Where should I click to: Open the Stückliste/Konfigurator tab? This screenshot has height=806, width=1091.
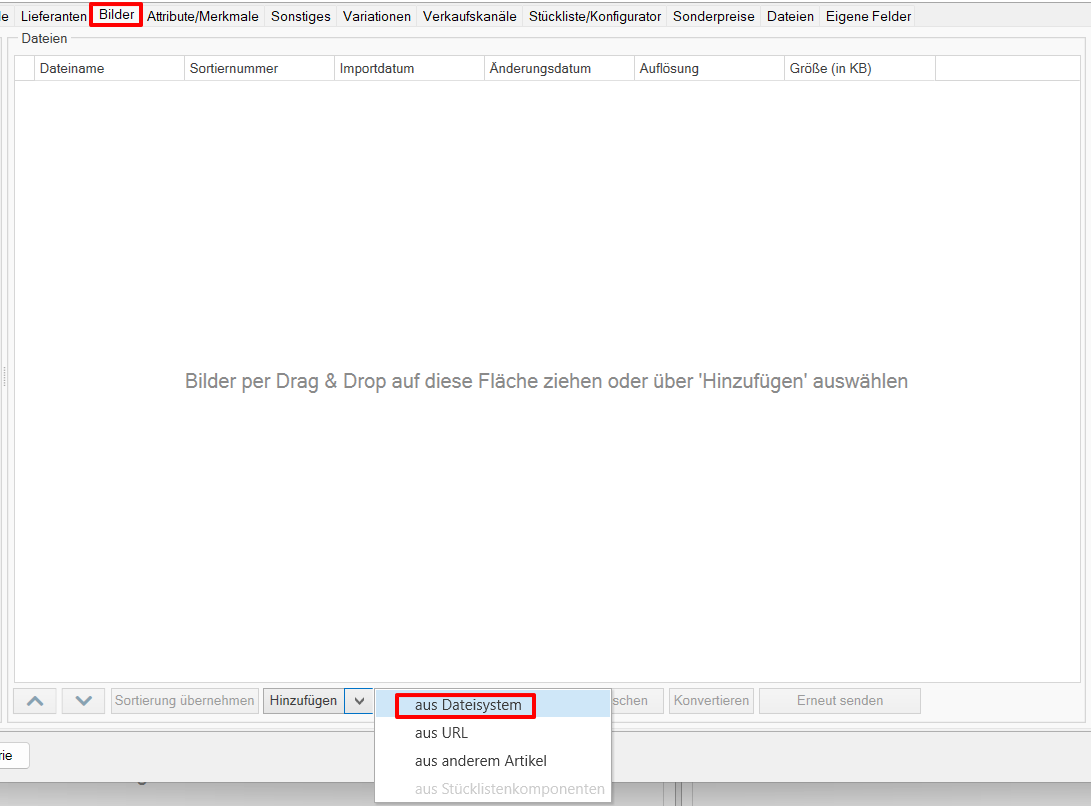[595, 16]
